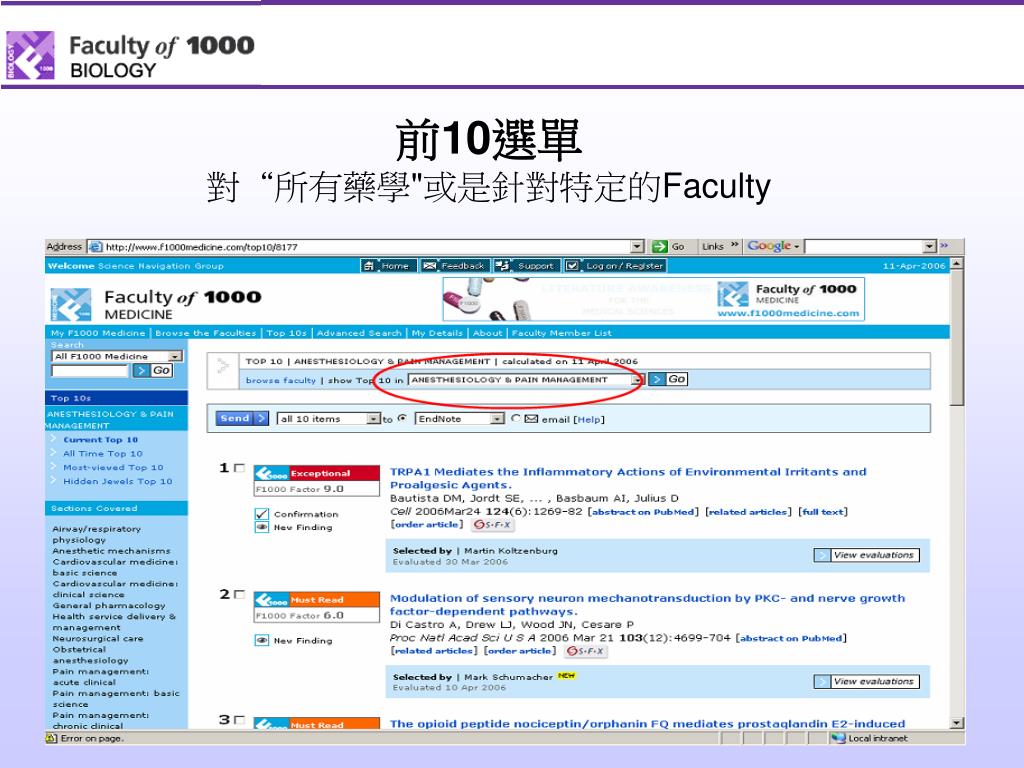Click the green Go arrow beside address bar

[660, 246]
